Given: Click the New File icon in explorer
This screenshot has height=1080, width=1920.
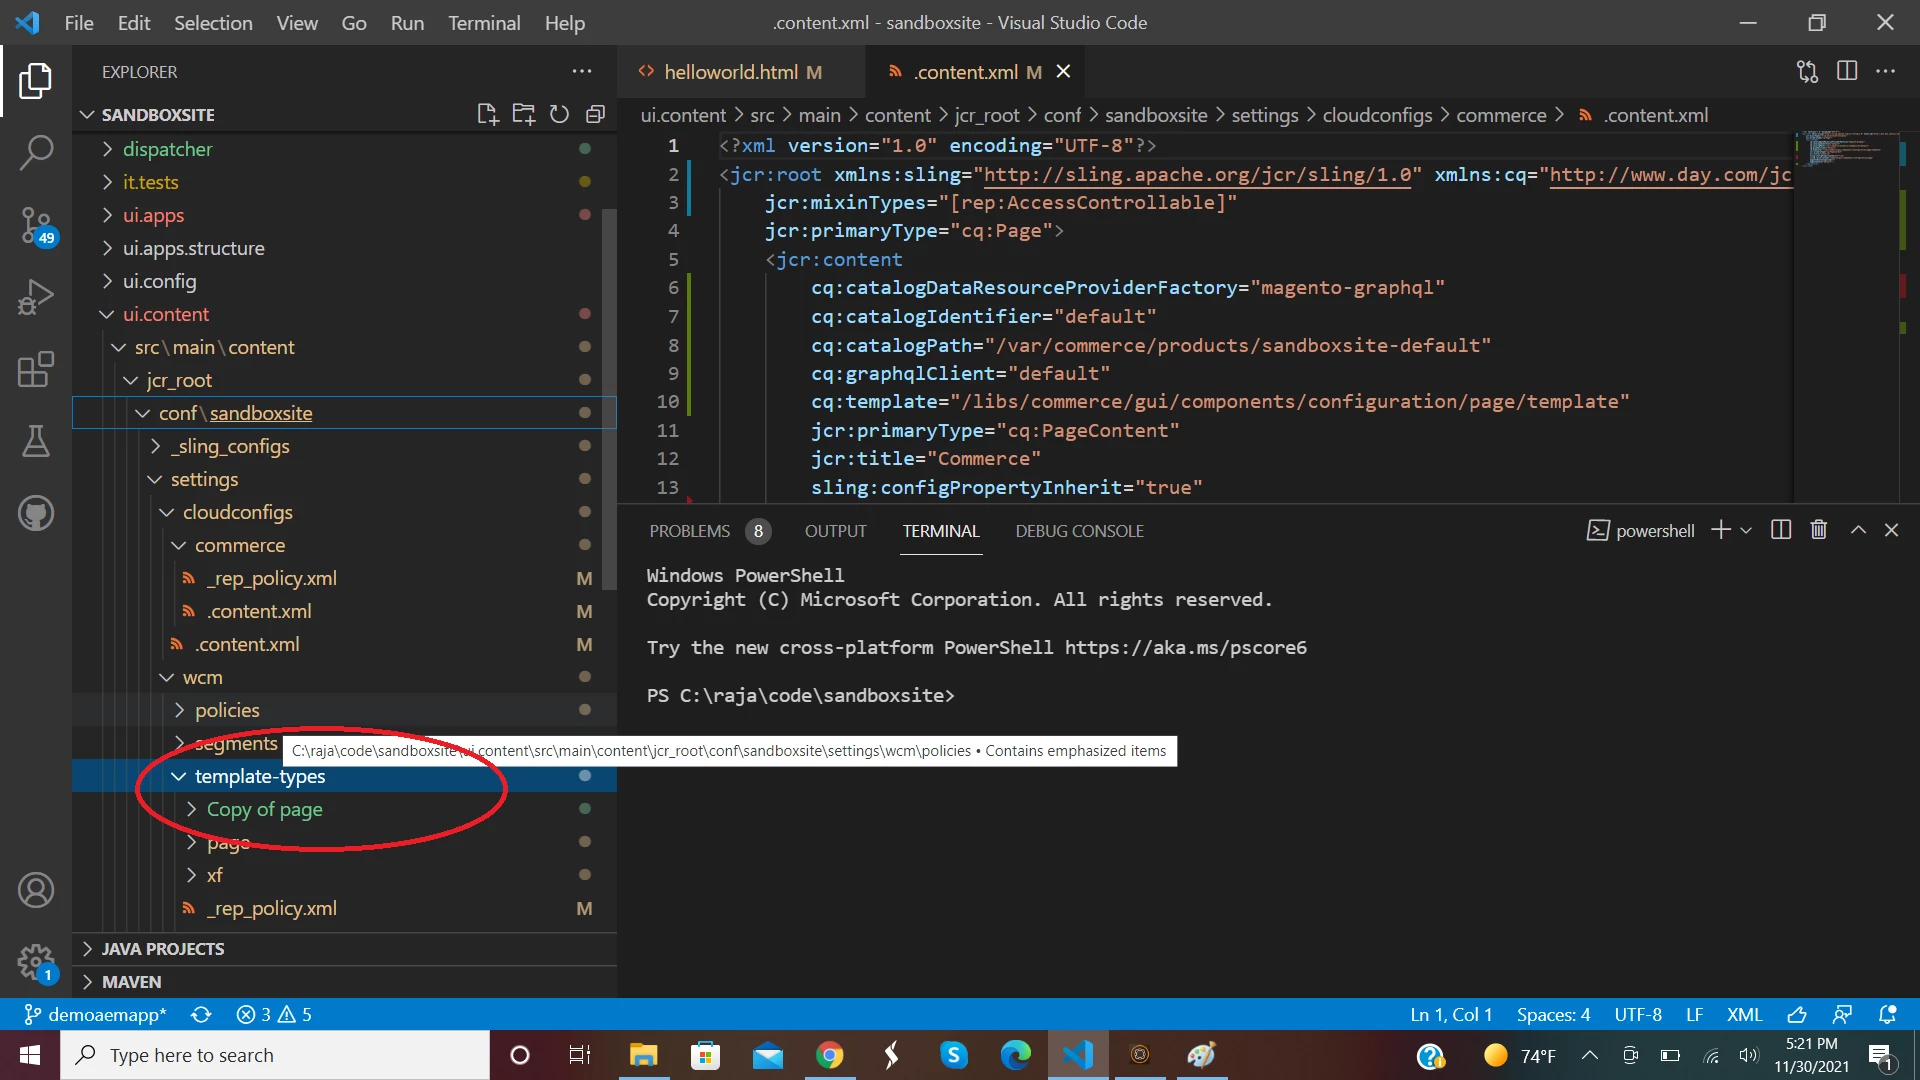Looking at the screenshot, I should (487, 114).
